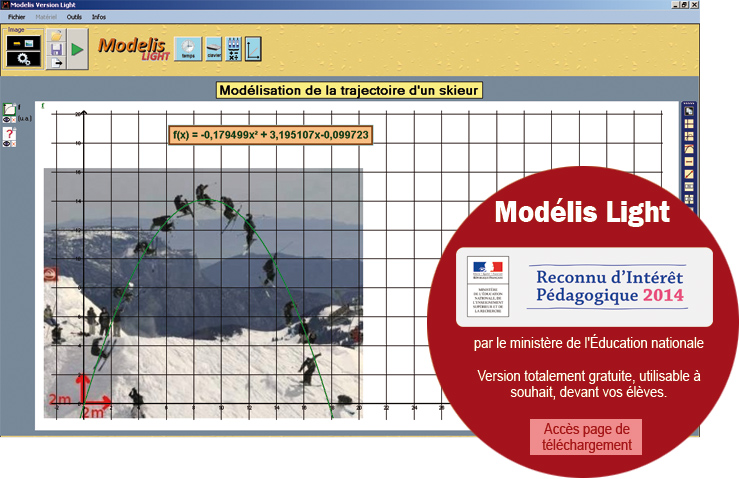This screenshot has width=739, height=479.
Task: Click the image display mode button in Image panel
Action: [x=23, y=43]
